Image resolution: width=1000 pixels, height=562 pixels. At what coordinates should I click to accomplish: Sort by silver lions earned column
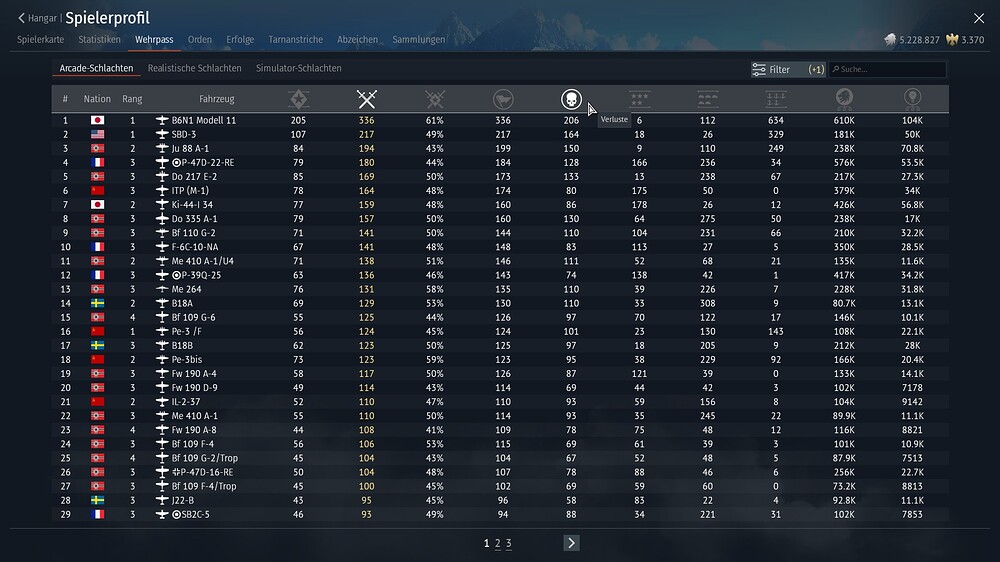(843, 99)
